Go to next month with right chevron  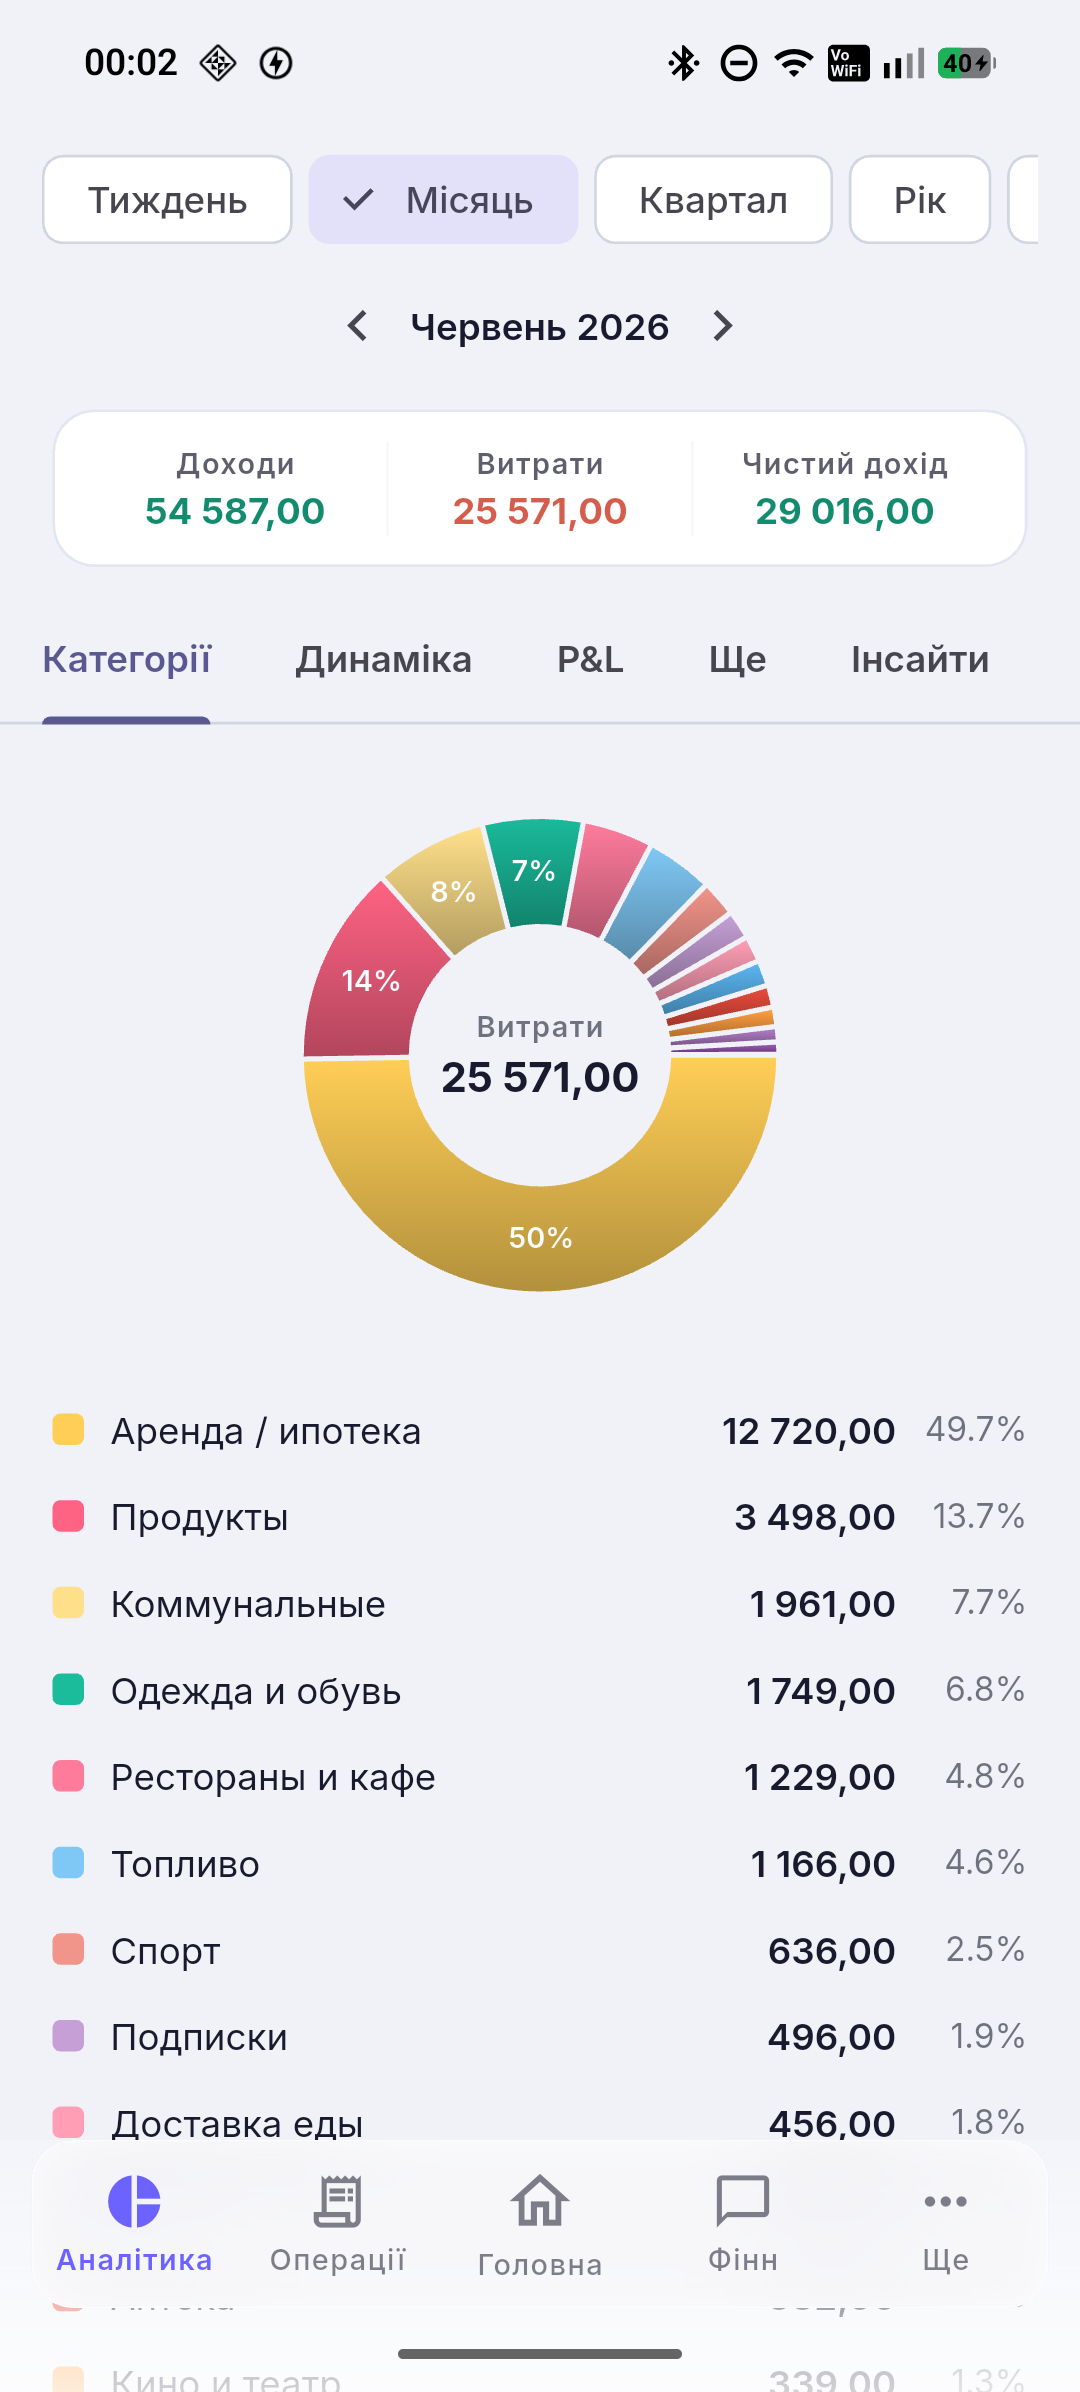pos(723,326)
